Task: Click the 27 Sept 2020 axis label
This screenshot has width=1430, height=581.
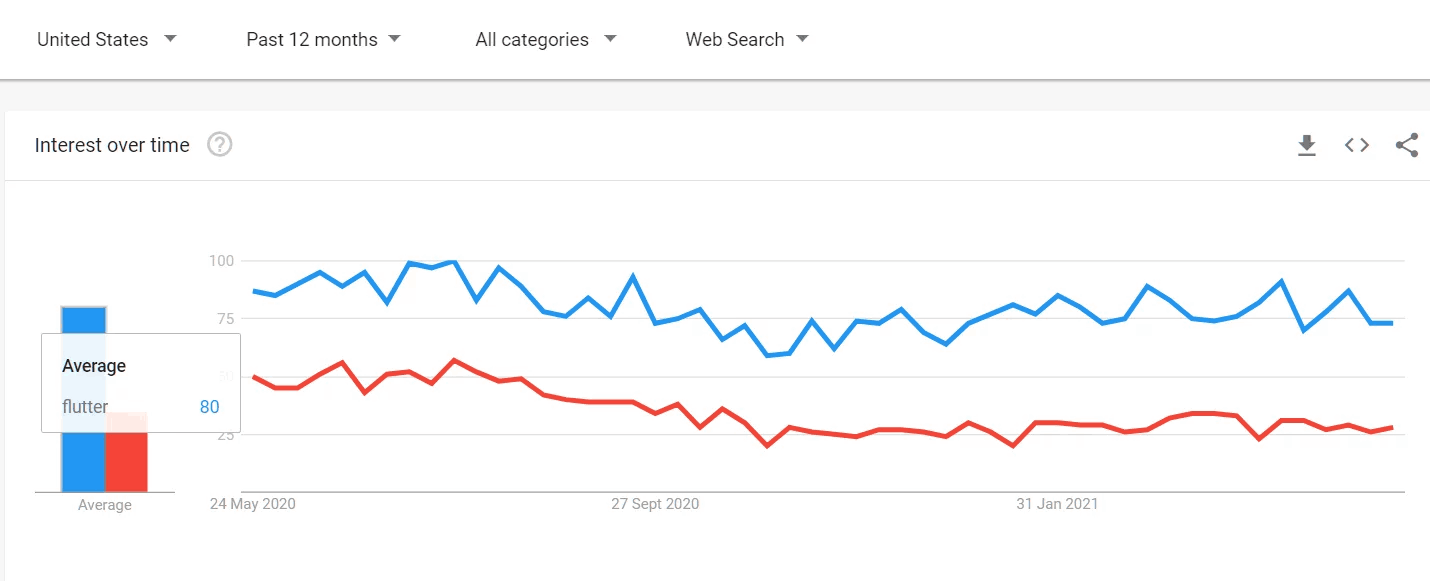Action: (x=655, y=504)
